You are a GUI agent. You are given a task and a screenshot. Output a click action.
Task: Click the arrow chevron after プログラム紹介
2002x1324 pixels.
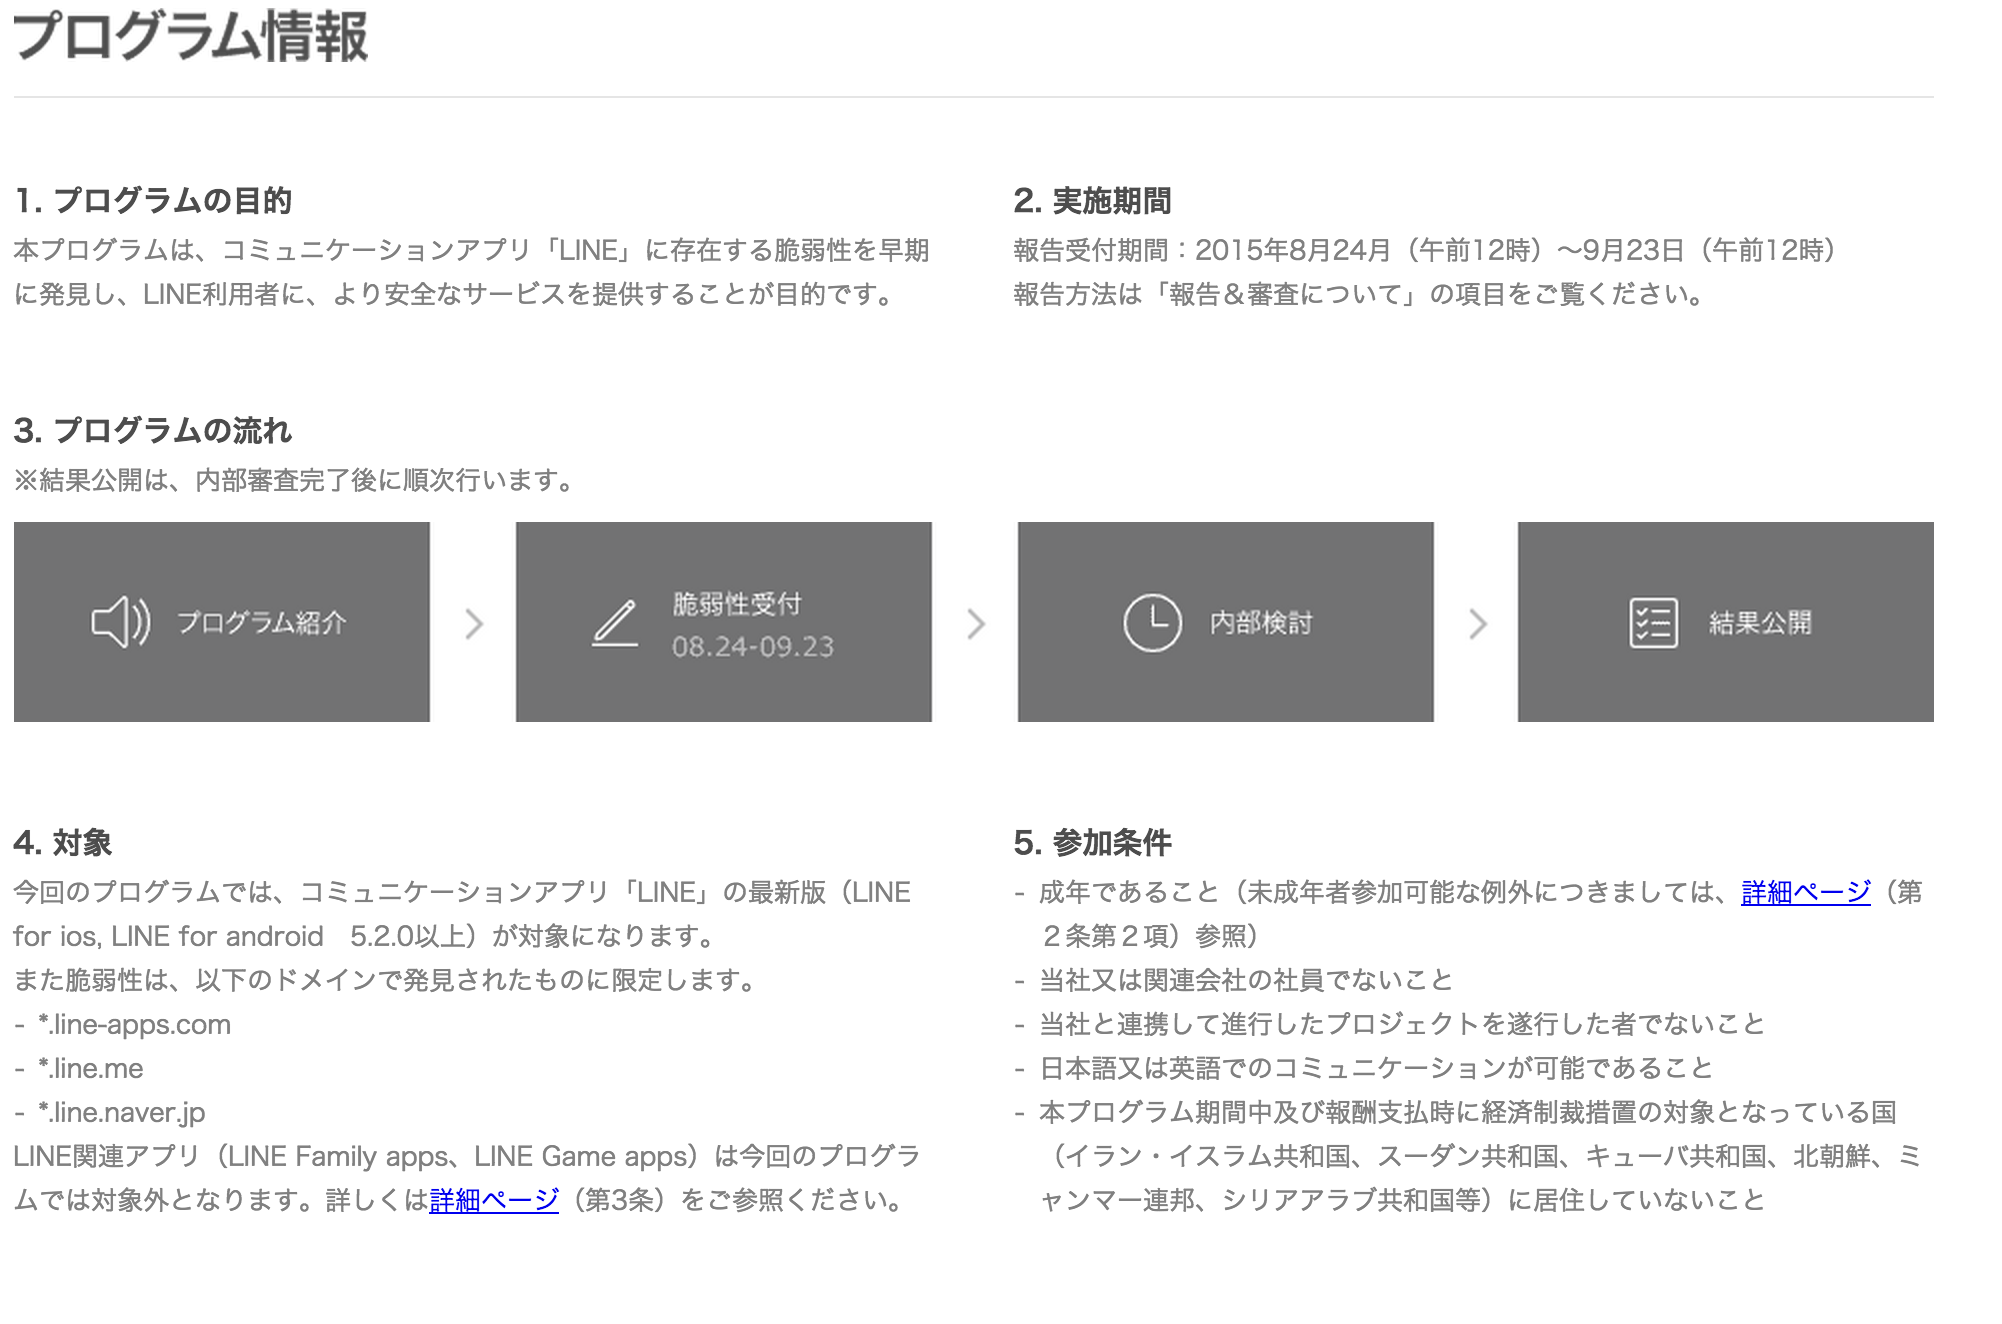[x=474, y=624]
